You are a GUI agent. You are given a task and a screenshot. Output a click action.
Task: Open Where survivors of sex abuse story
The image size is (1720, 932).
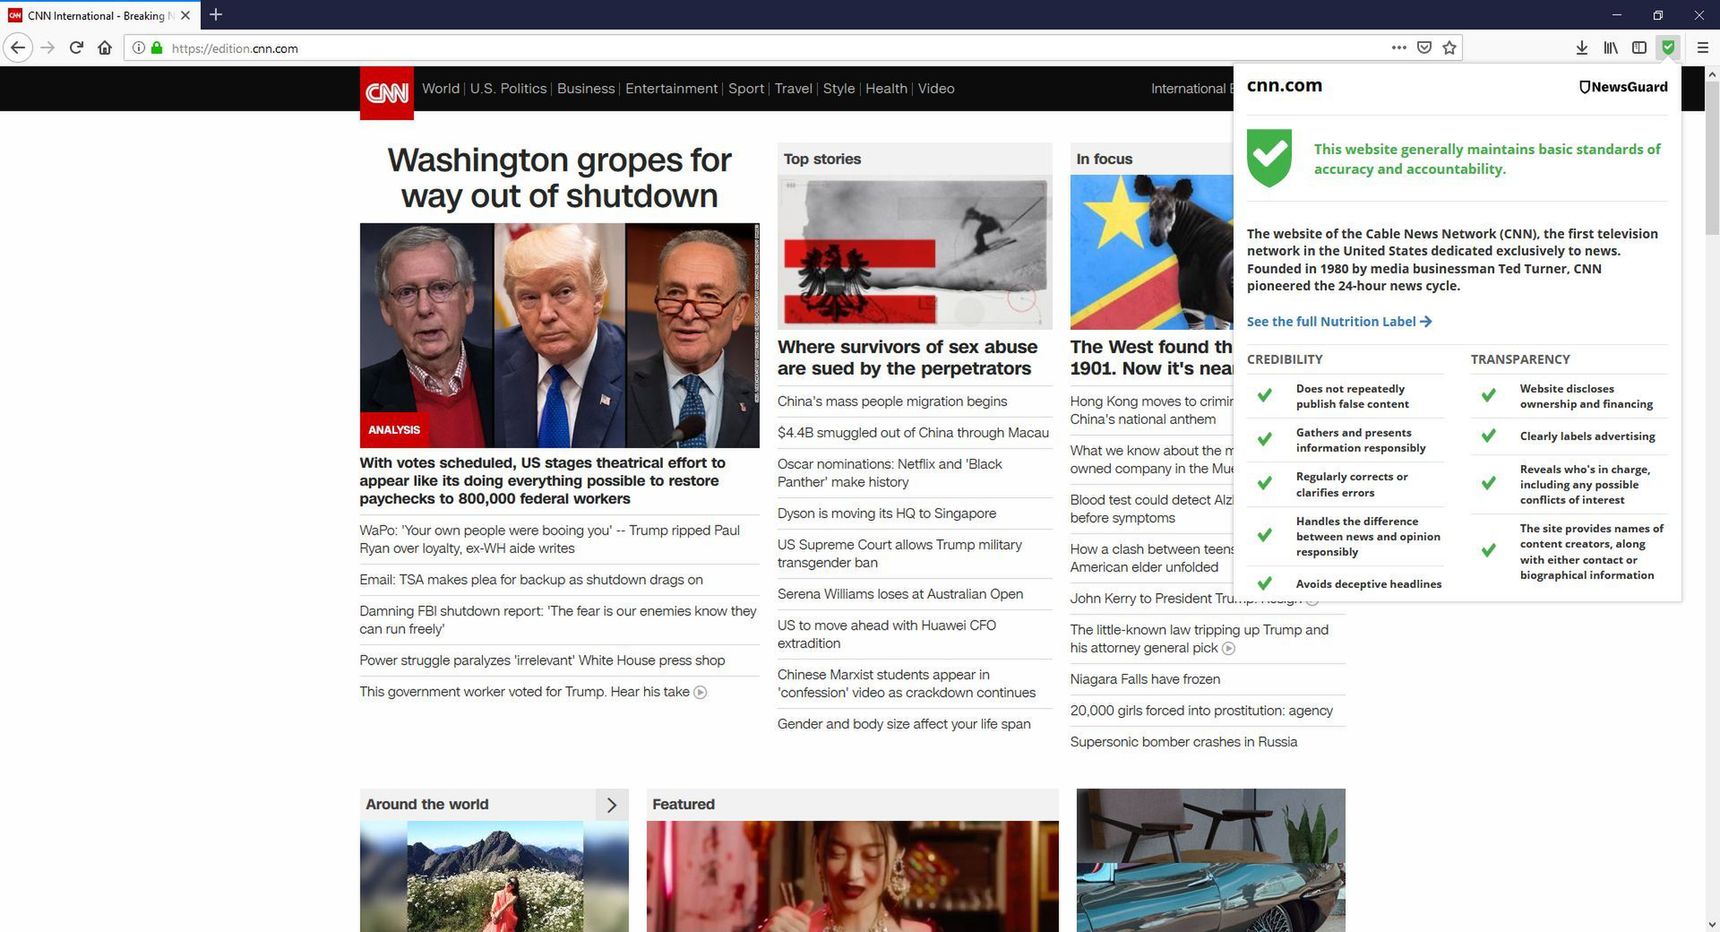[907, 357]
